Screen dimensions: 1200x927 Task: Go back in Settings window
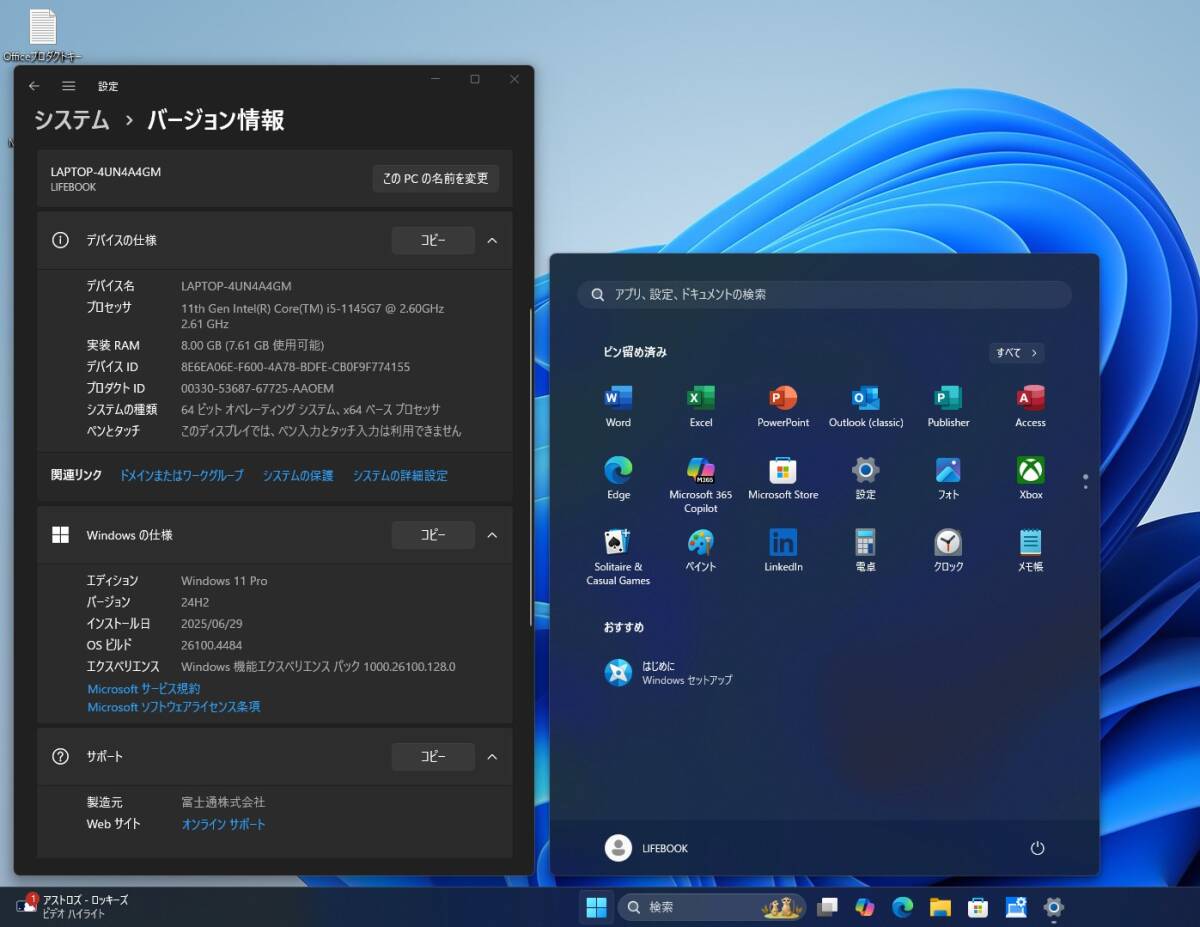click(x=34, y=86)
